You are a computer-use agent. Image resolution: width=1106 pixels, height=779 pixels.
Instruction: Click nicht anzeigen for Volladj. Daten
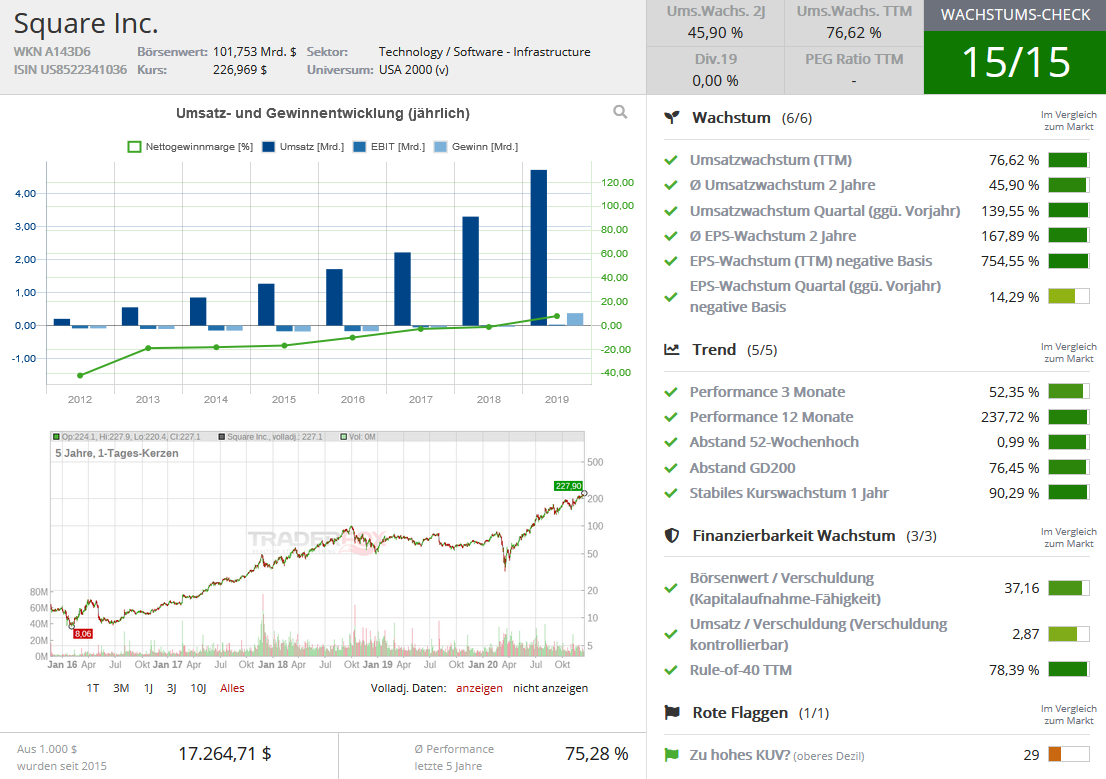550,688
